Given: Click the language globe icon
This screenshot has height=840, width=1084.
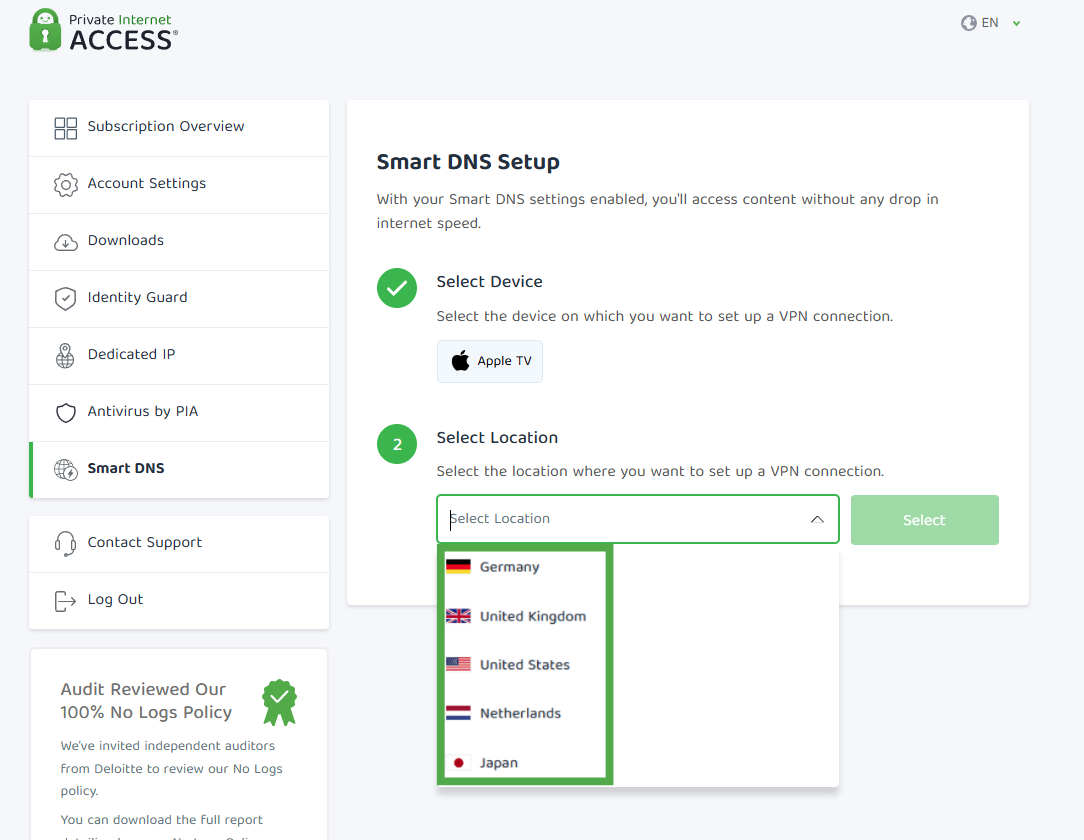Looking at the screenshot, I should (x=969, y=23).
